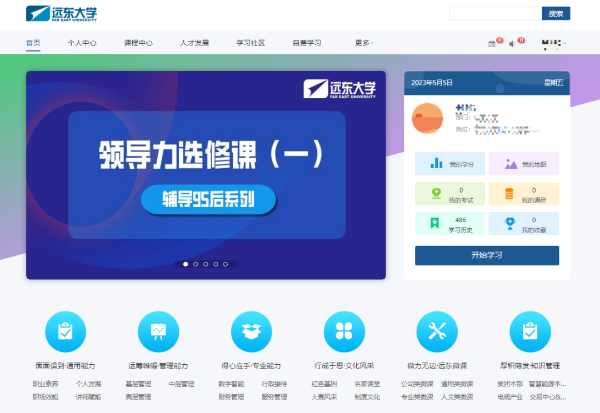
Task: Click the notification bell icon in header
Action: tap(491, 43)
